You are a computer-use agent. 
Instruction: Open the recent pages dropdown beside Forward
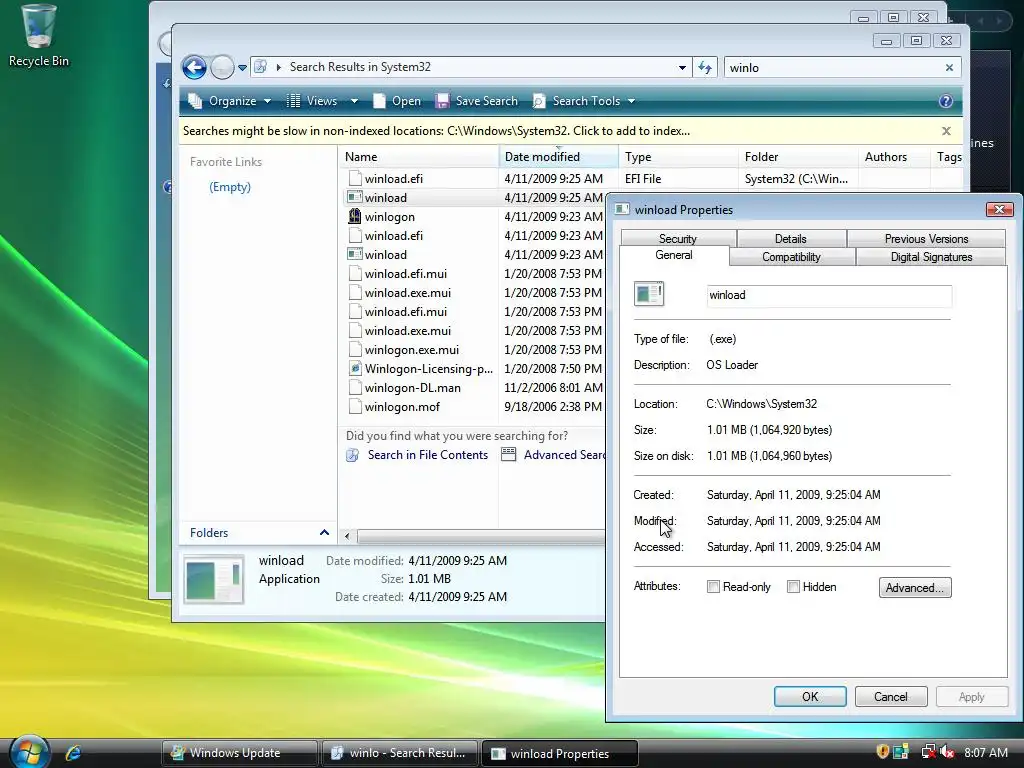[242, 67]
